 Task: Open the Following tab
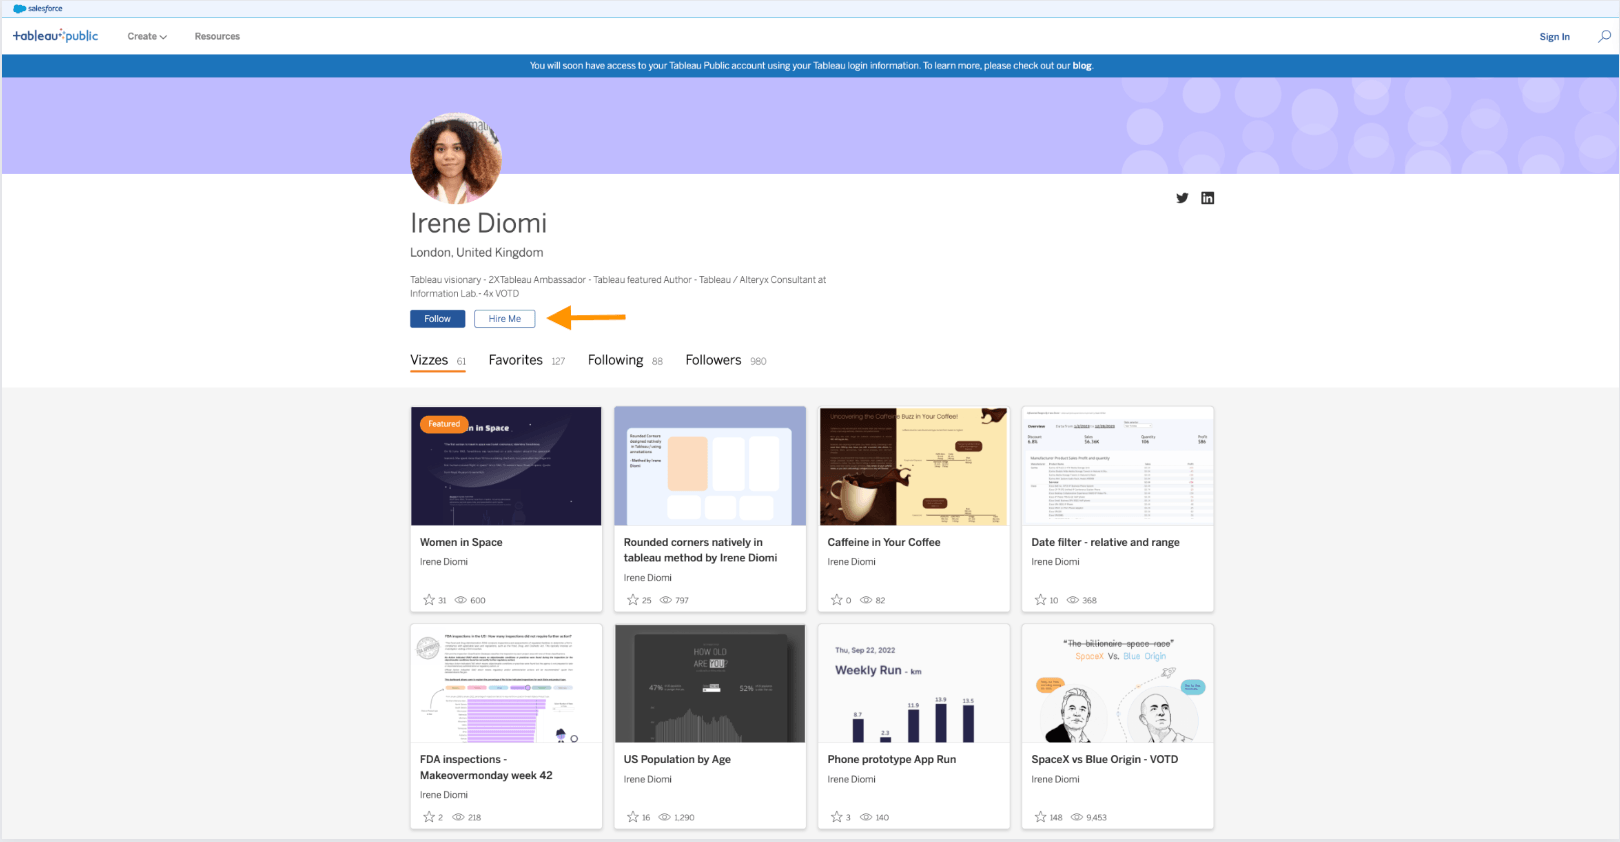coord(625,361)
